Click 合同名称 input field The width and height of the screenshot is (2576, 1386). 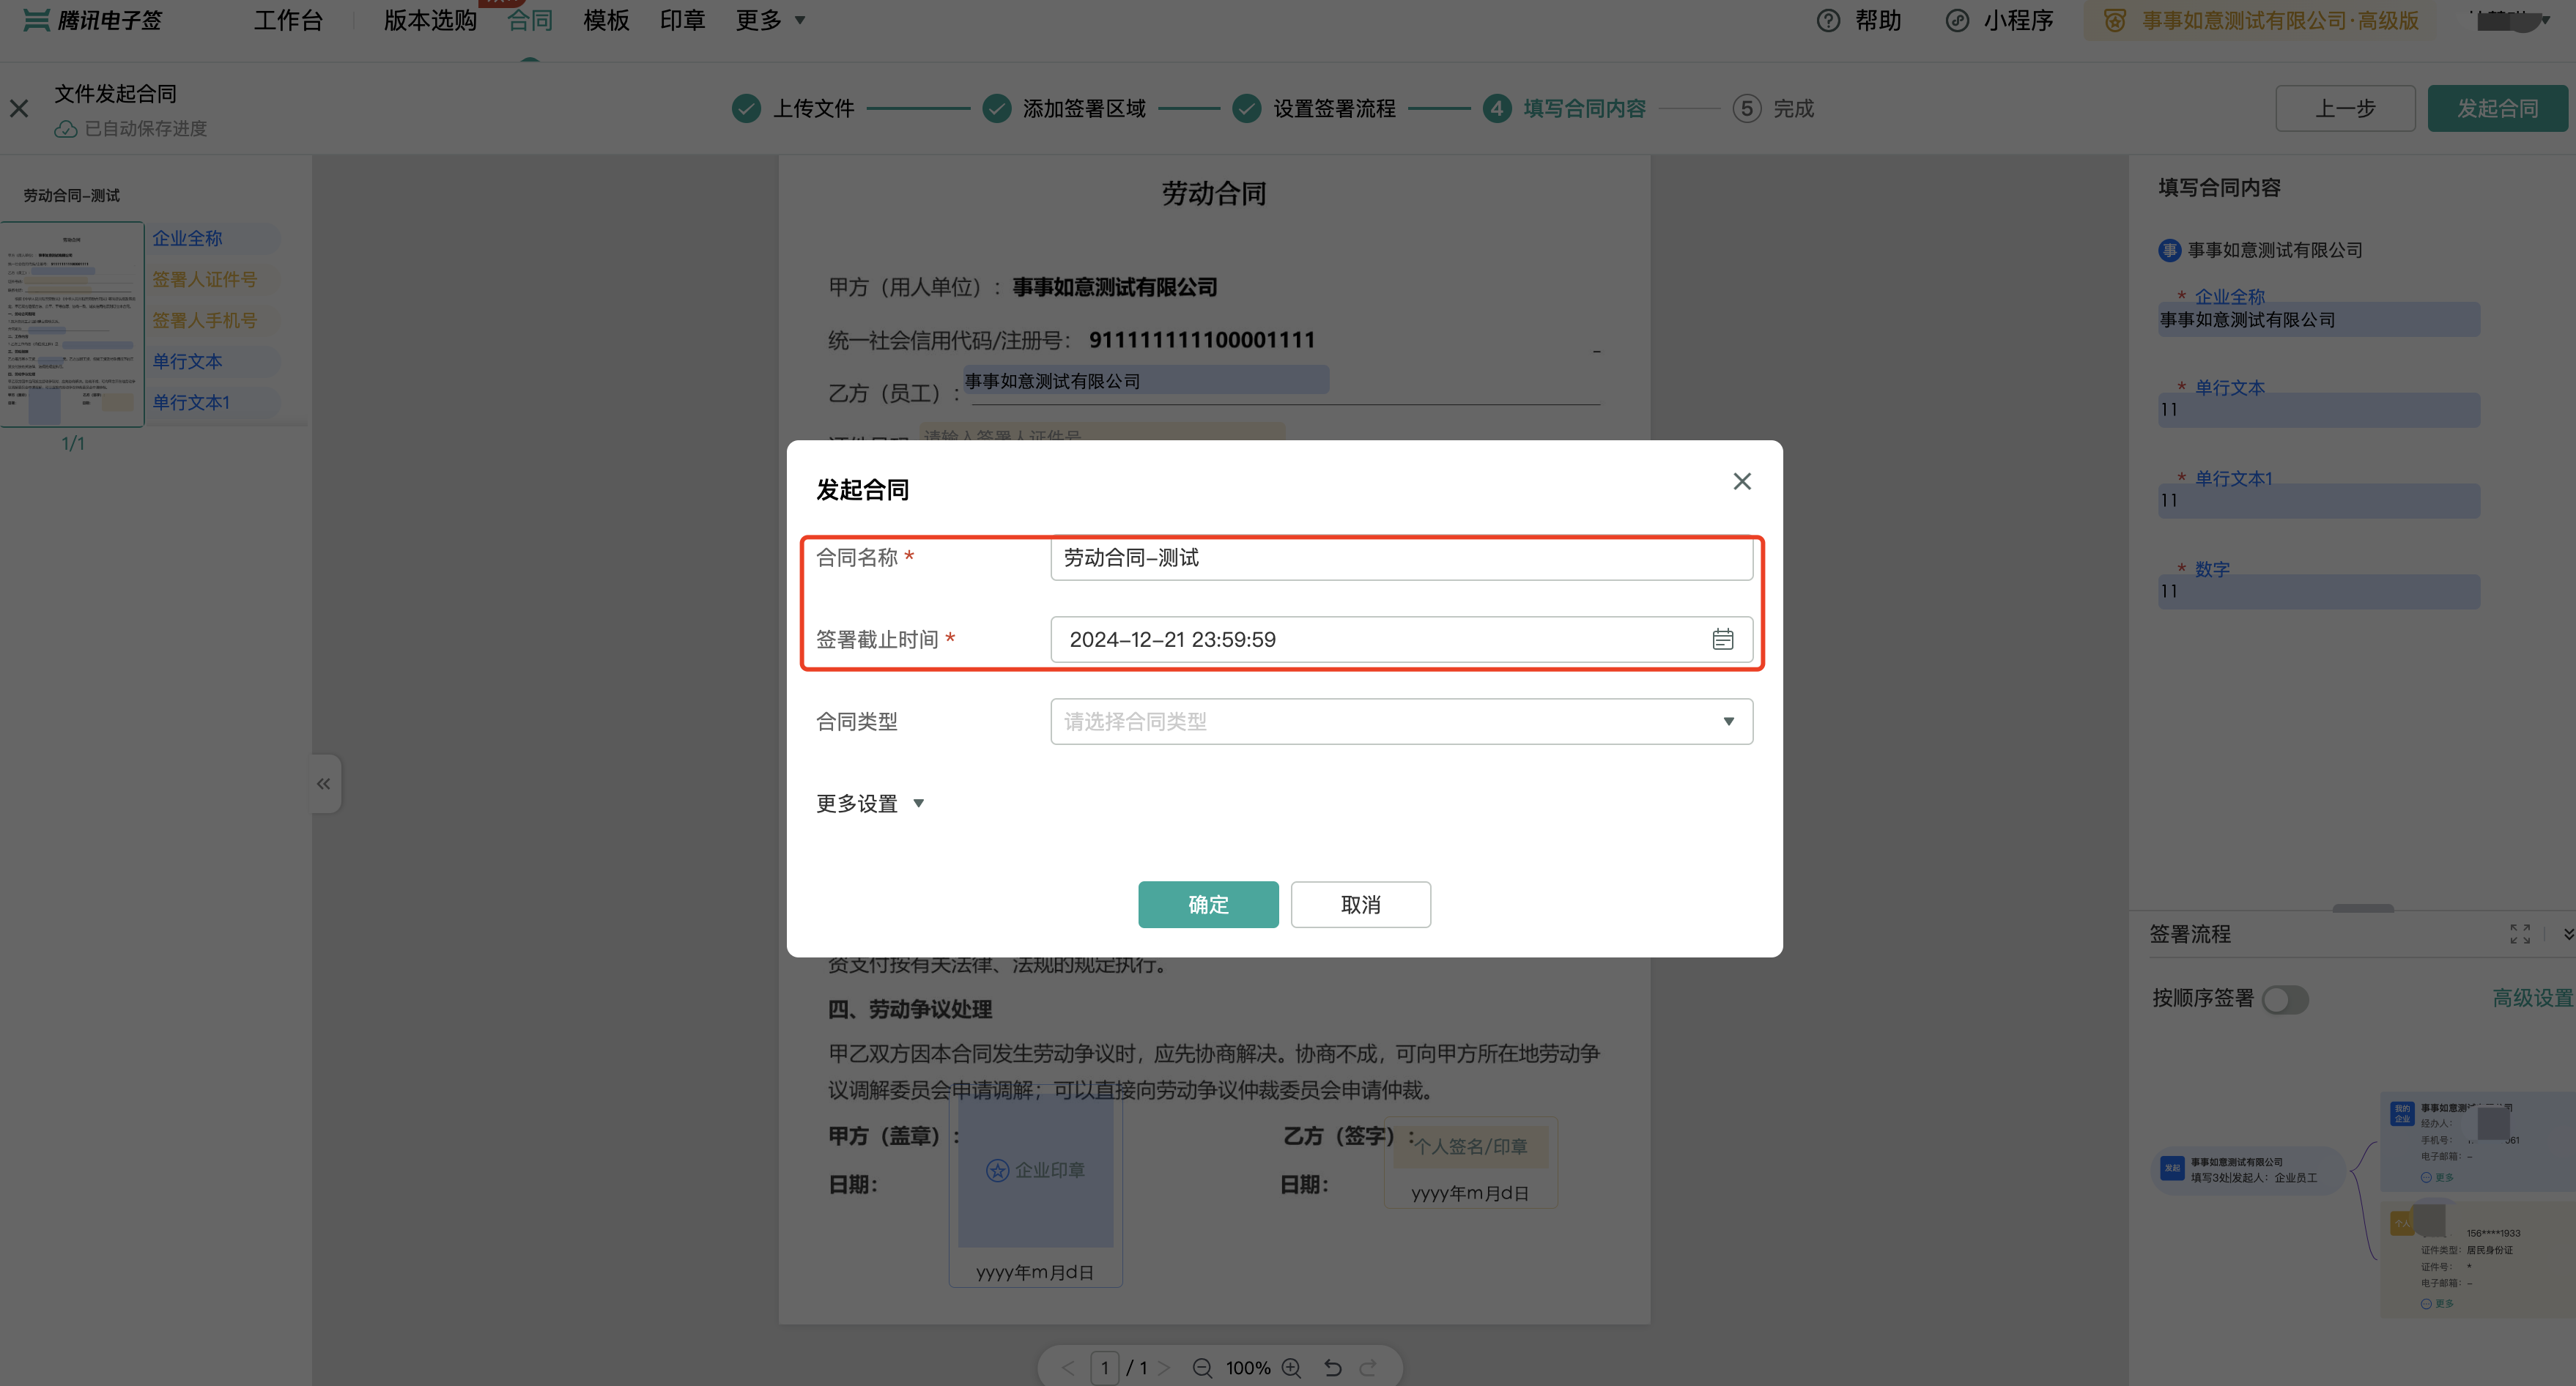click(x=1400, y=557)
